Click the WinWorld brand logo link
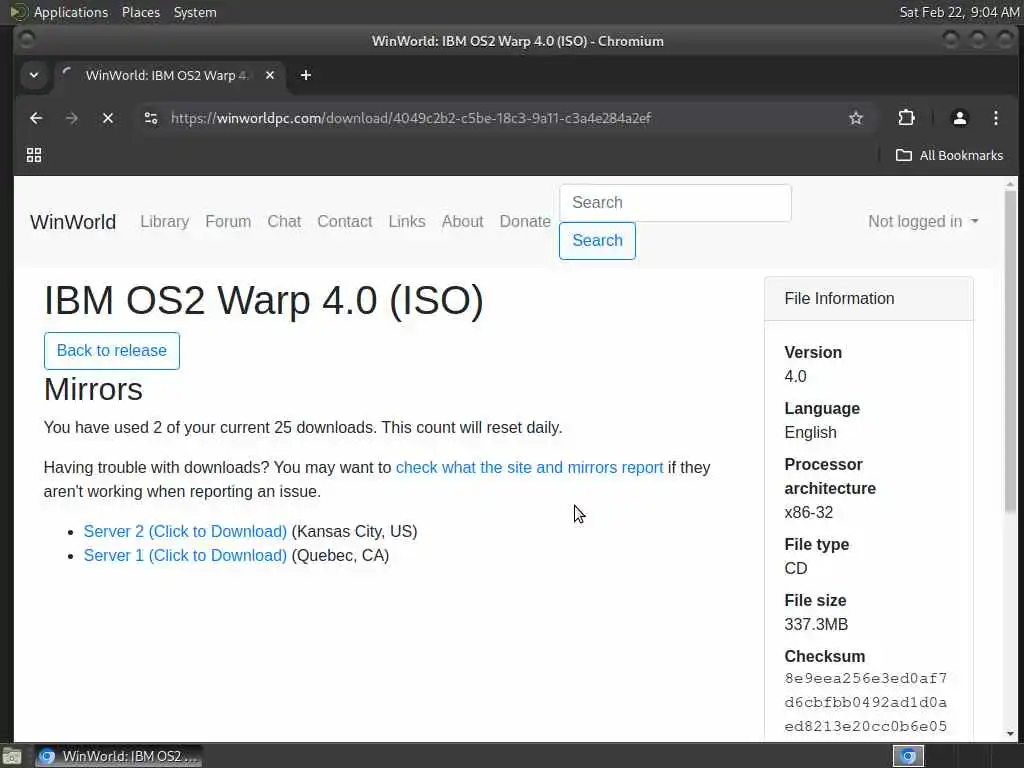 pos(73,222)
